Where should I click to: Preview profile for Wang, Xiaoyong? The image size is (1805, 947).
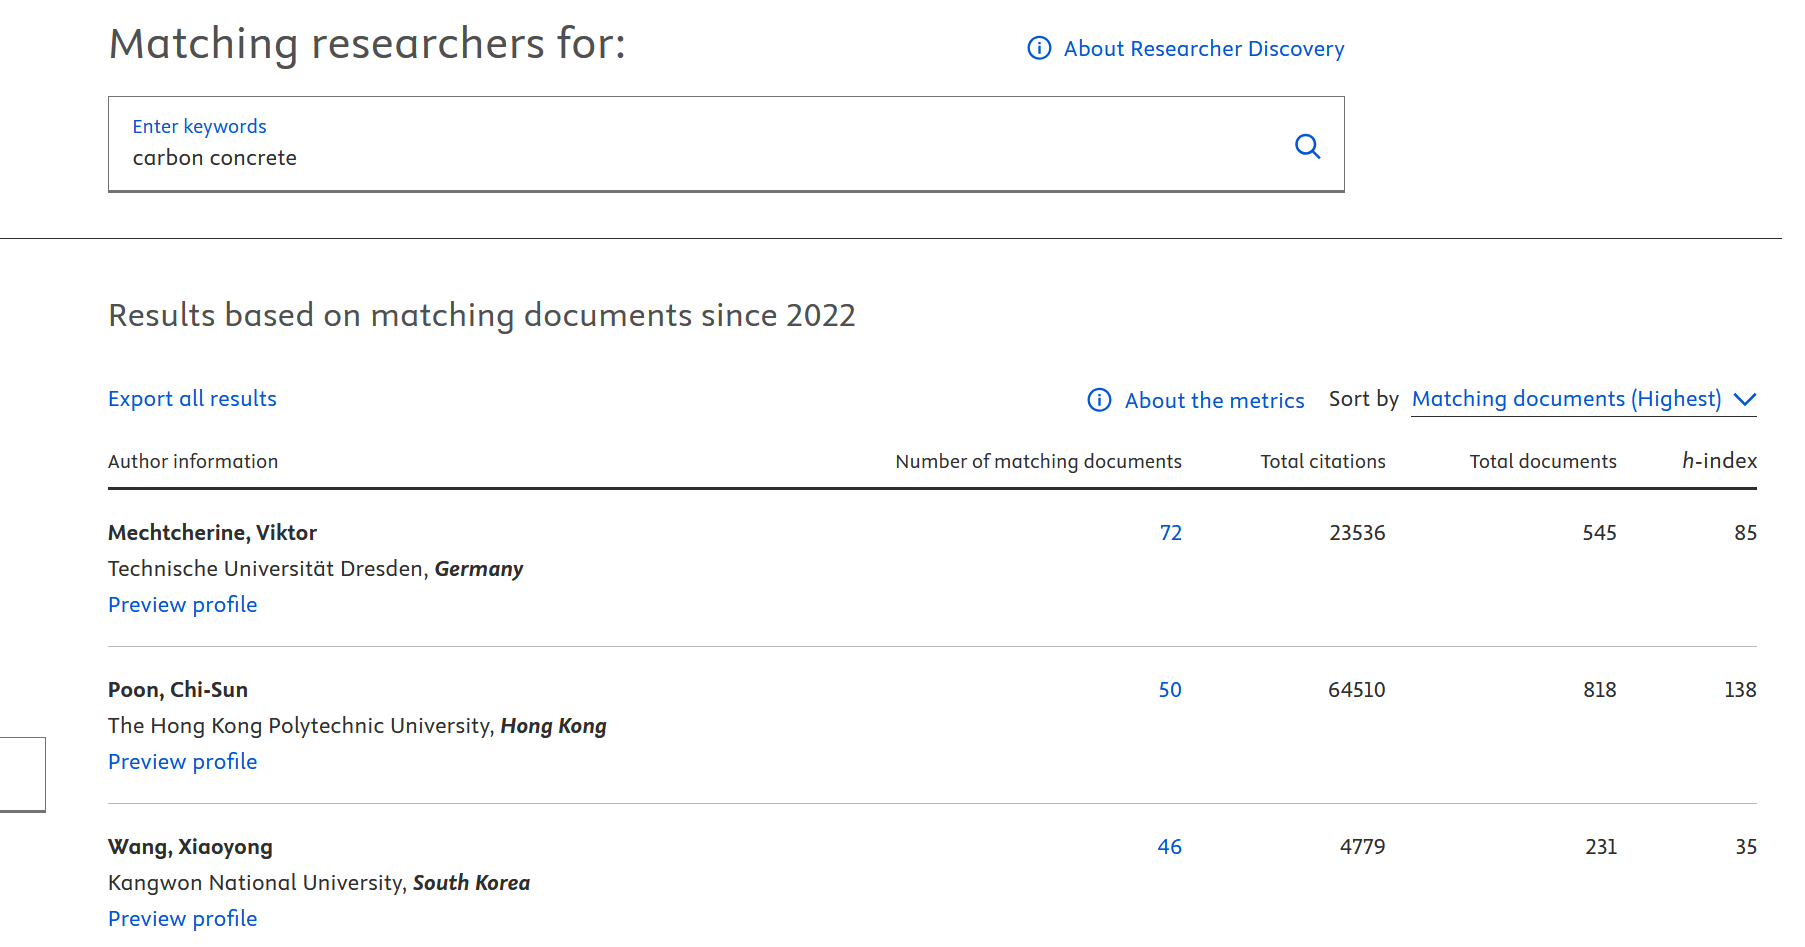point(182,918)
